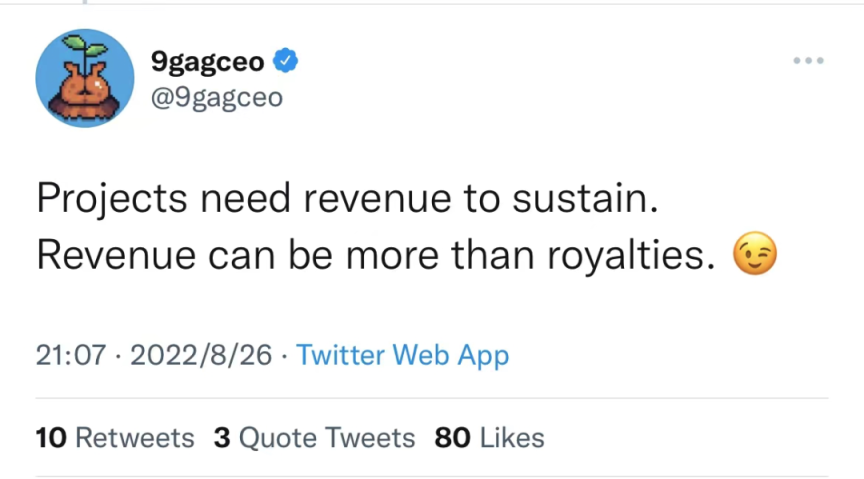
Task: Click the 2022/8/26 date
Action: pos(201,355)
